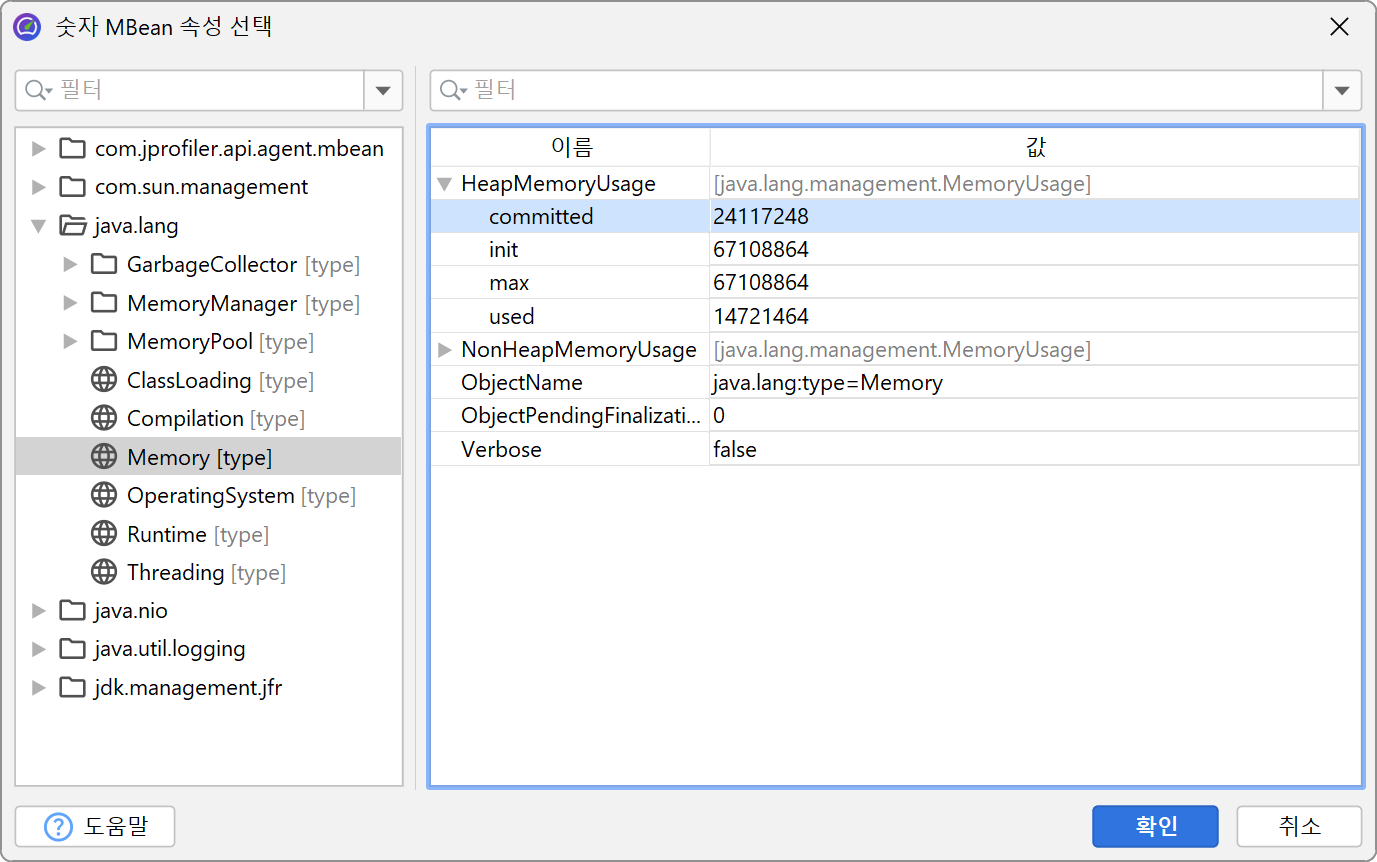Open the left filter dropdown arrow

point(382,91)
